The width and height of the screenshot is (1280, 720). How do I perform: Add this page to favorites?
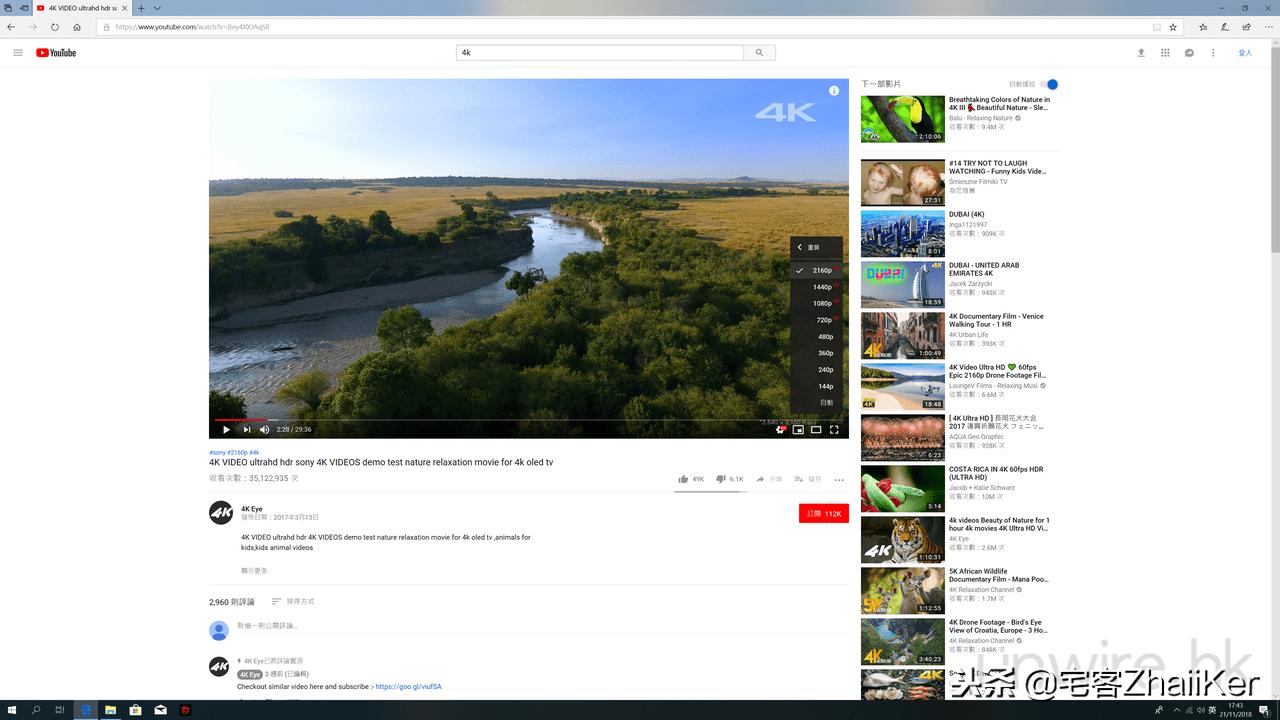pyautogui.click(x=1173, y=27)
